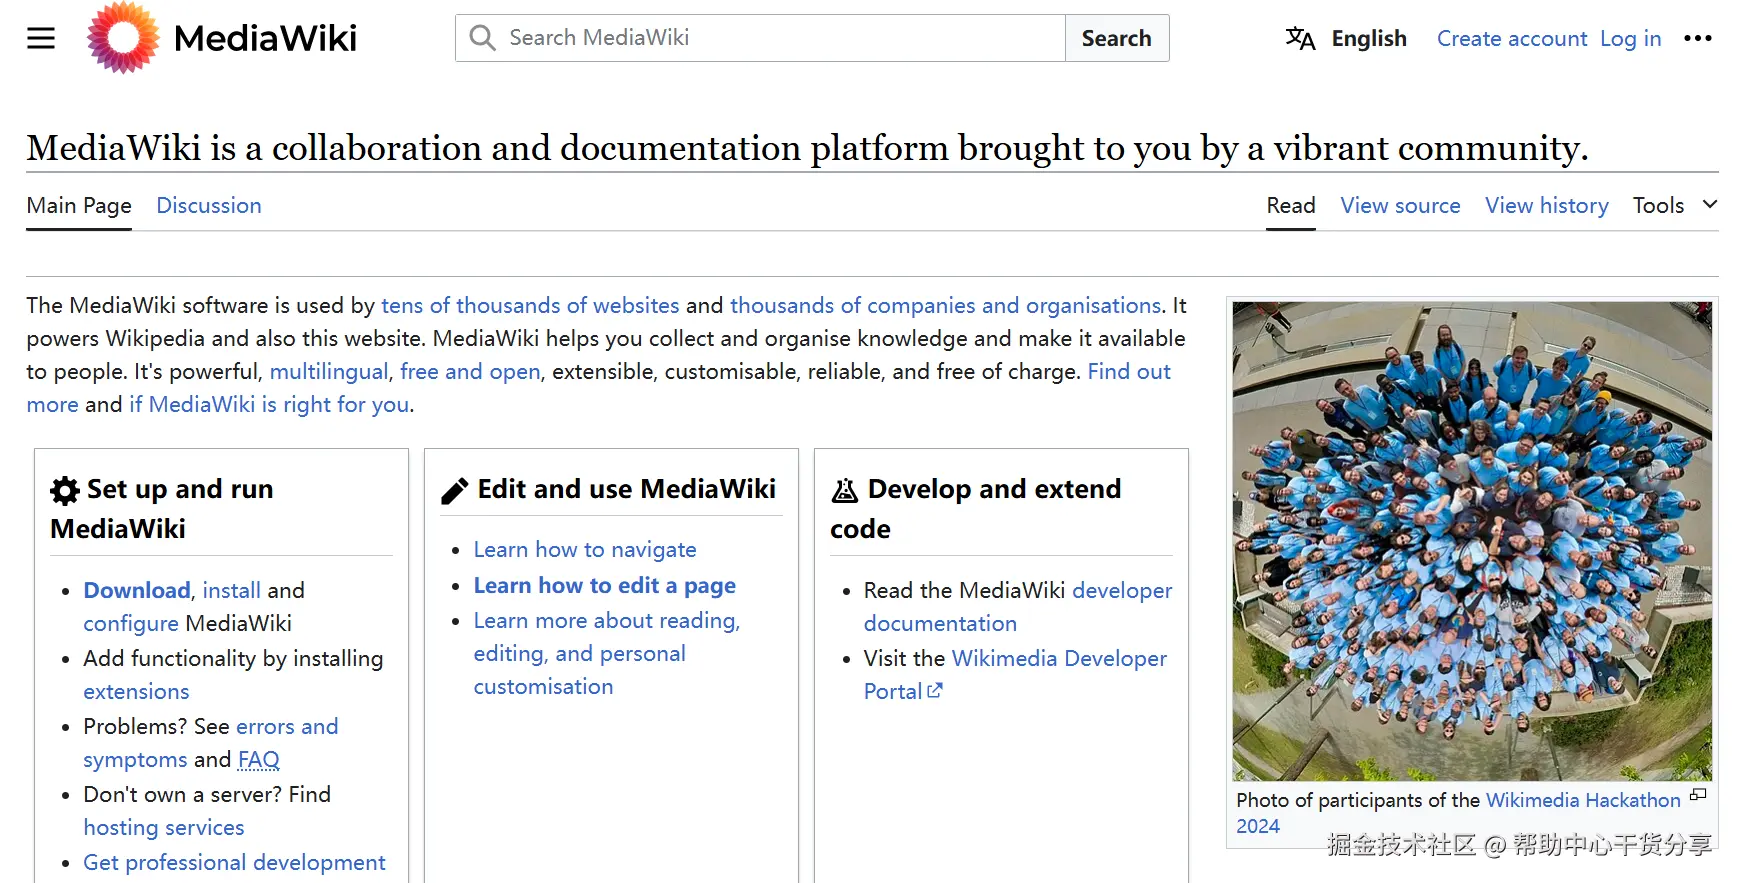Switch to the Discussion tab
Viewport: 1737px width, 883px height.
pyautogui.click(x=209, y=205)
